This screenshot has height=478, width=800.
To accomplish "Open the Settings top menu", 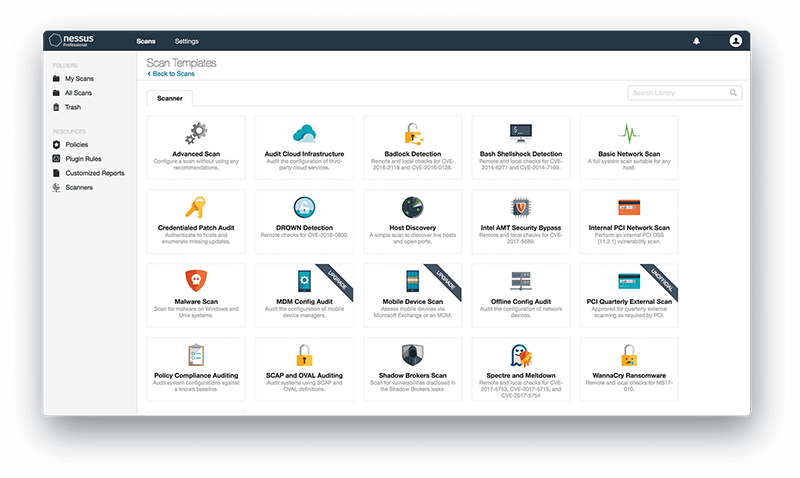I will pos(187,41).
